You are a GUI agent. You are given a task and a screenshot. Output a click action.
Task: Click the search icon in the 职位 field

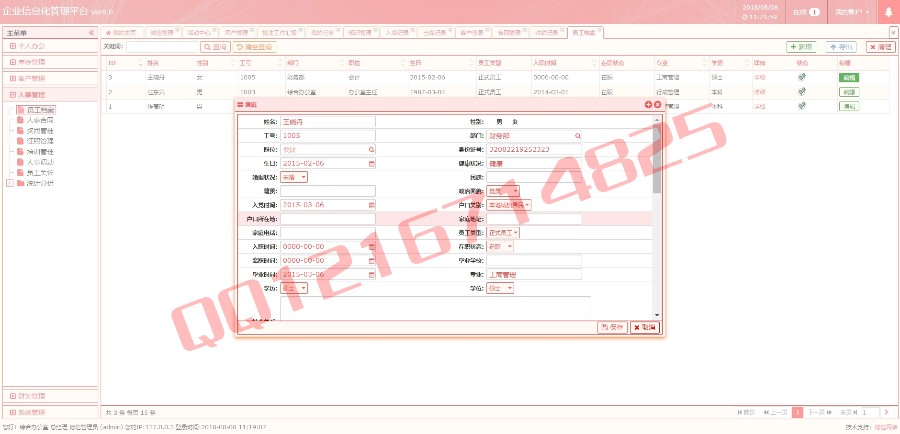pyautogui.click(x=371, y=149)
